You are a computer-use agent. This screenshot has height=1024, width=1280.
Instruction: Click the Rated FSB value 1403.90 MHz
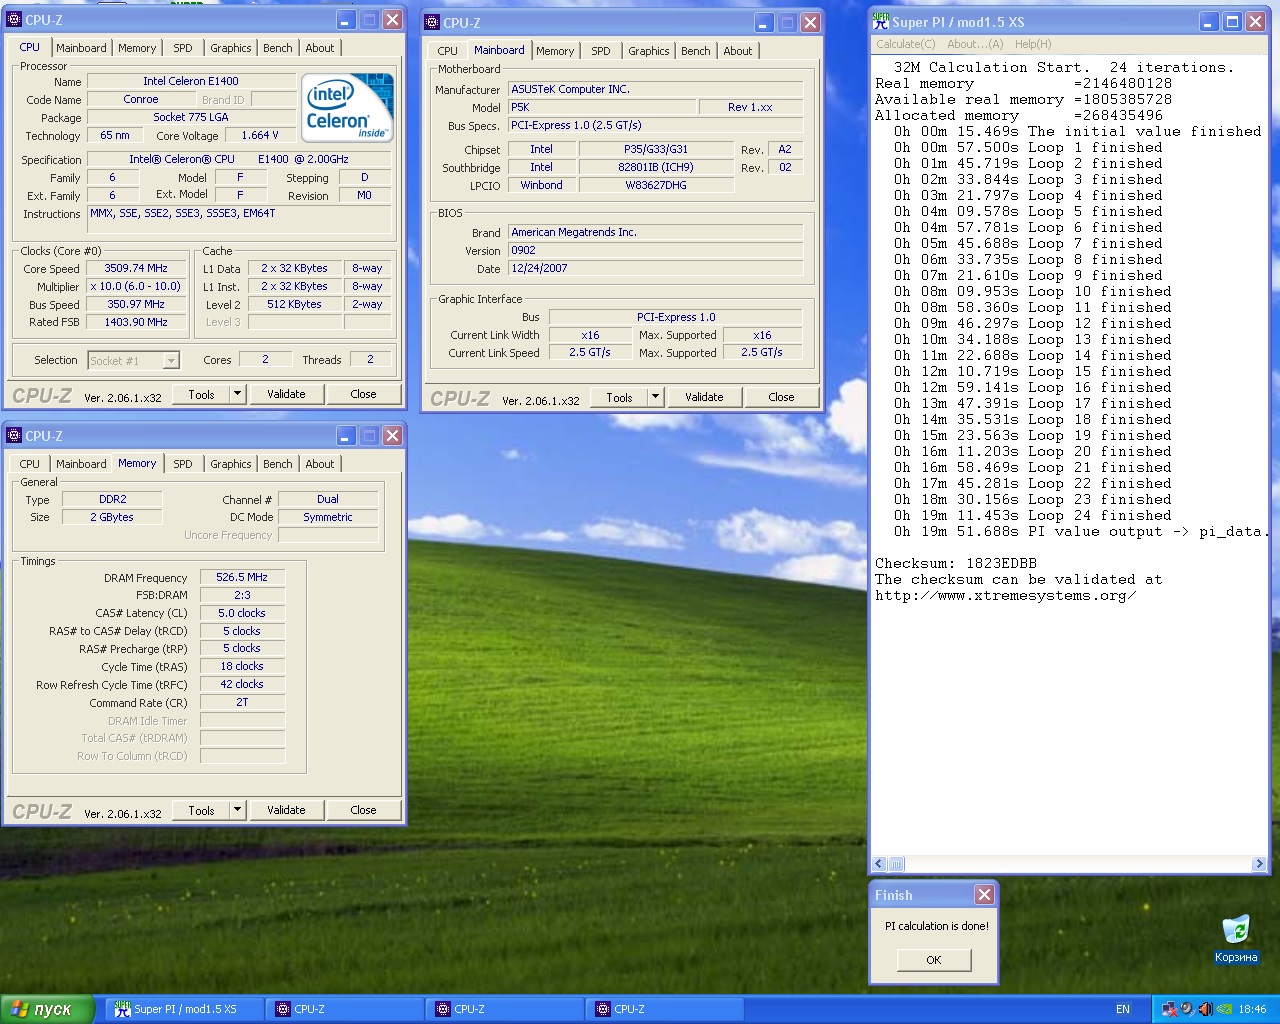click(x=136, y=322)
